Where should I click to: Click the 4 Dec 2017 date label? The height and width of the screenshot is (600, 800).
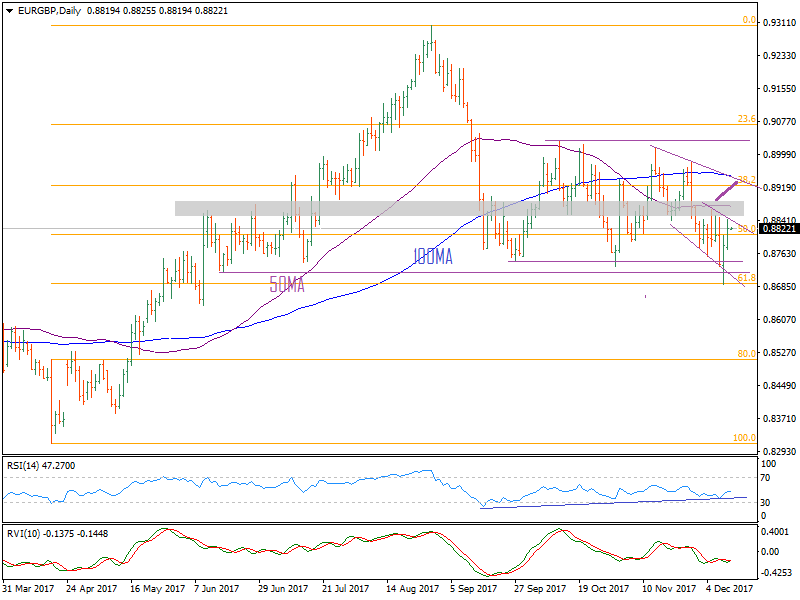[729, 590]
